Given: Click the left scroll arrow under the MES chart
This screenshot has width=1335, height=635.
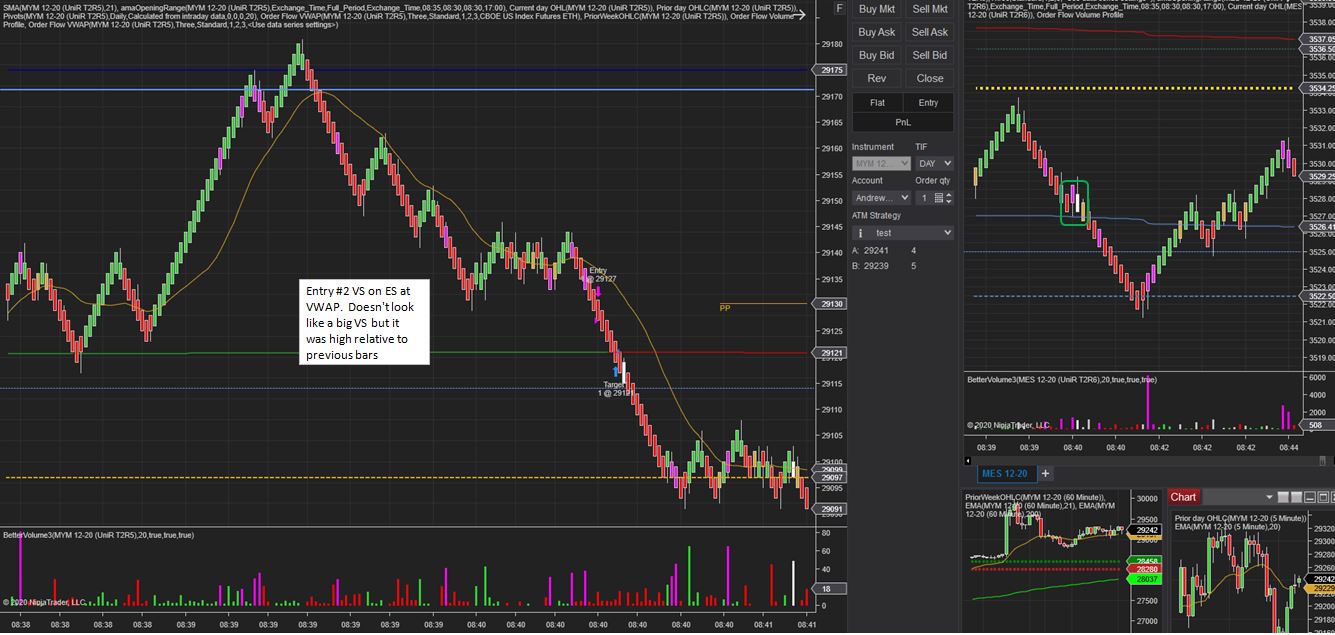Looking at the screenshot, I should (x=967, y=463).
